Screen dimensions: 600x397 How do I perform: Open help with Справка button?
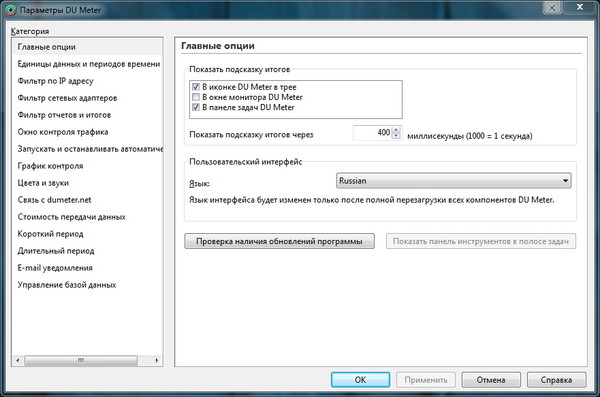pyautogui.click(x=556, y=380)
